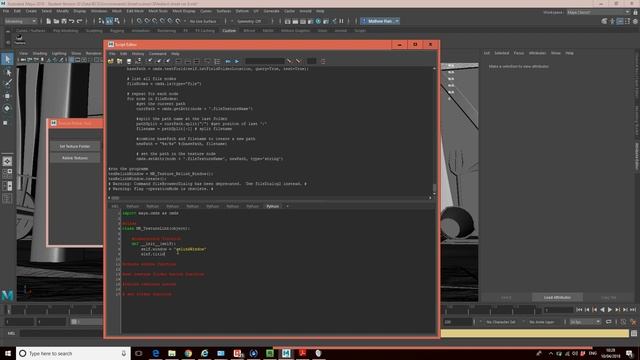Click Load Script icon in Script Editor toolbar
640x360 pixels.
click(x=111, y=61)
